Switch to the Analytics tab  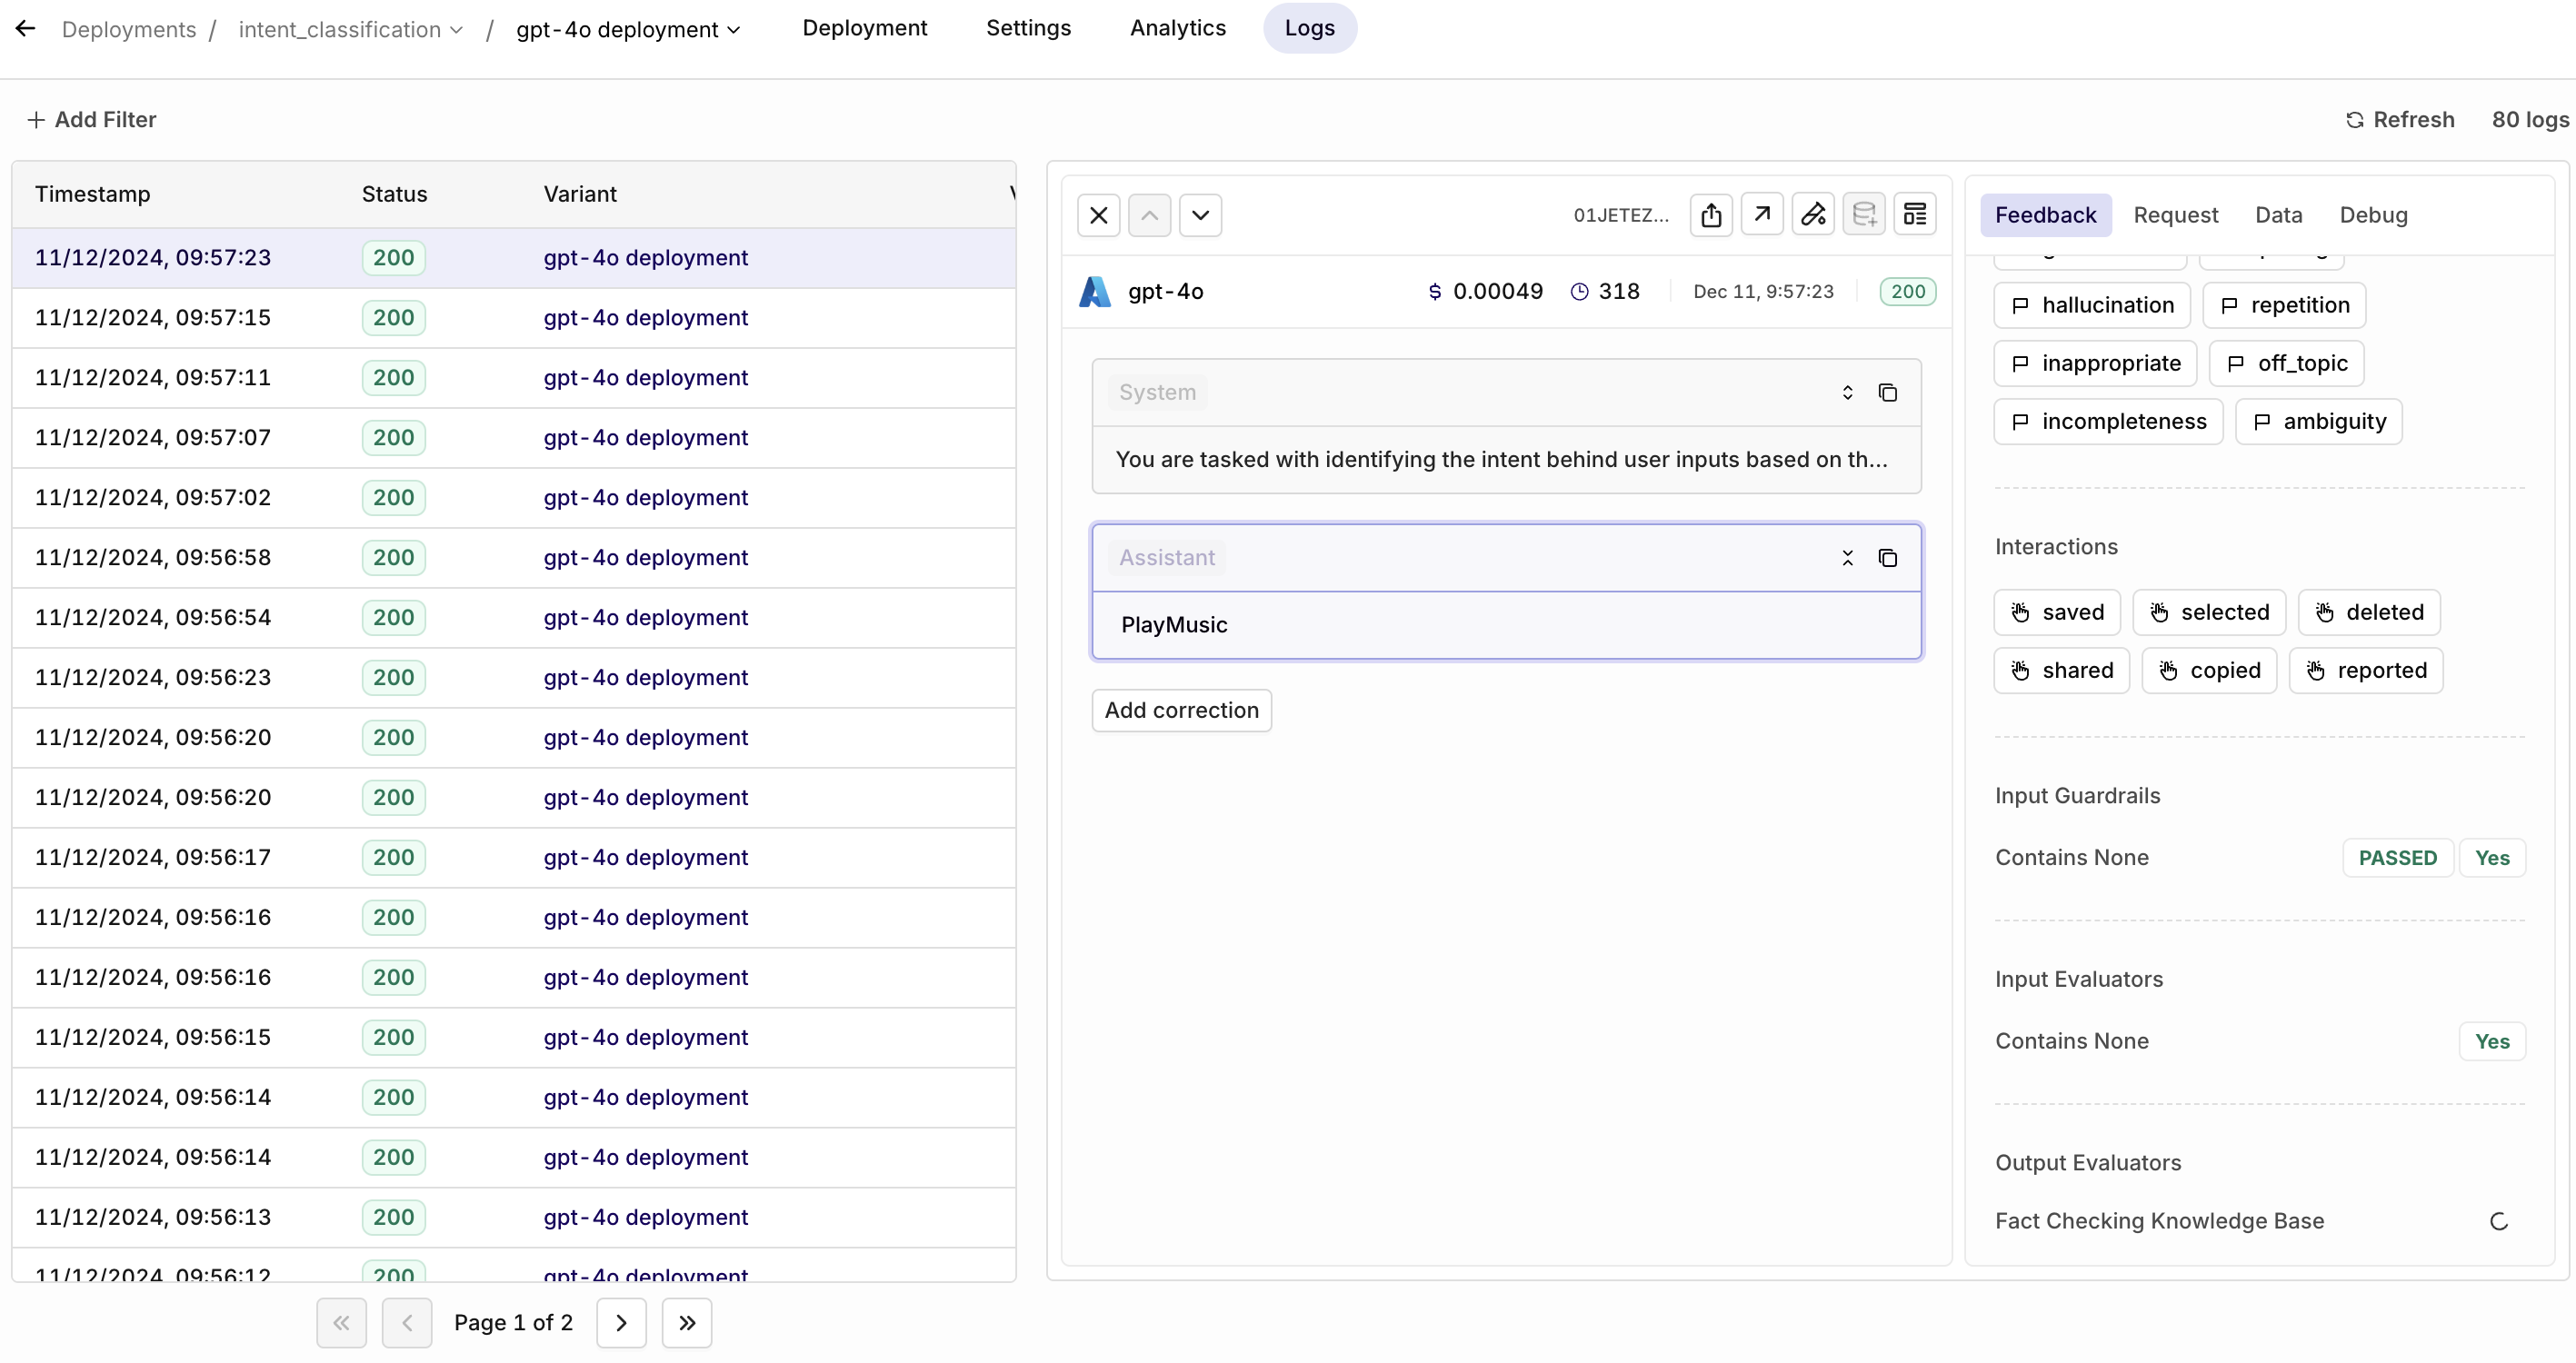(x=1177, y=28)
